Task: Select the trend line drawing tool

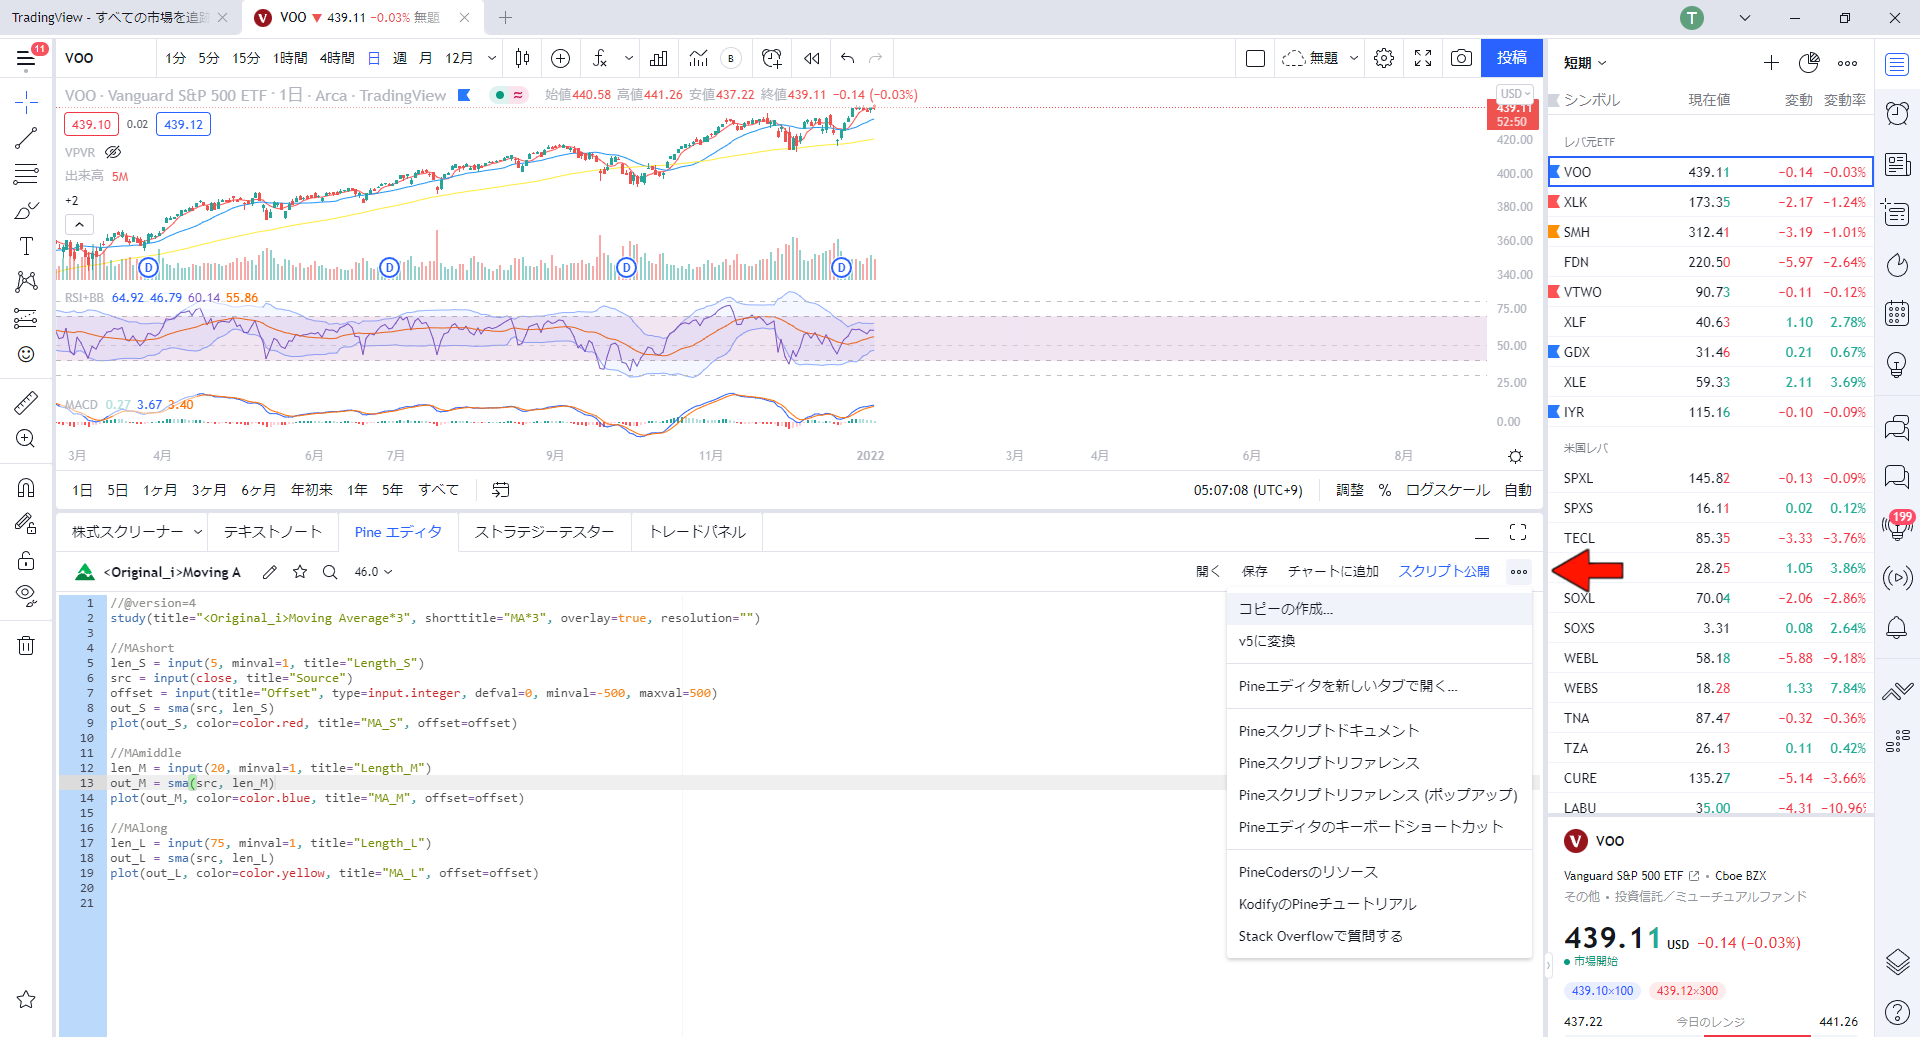Action: [x=26, y=138]
